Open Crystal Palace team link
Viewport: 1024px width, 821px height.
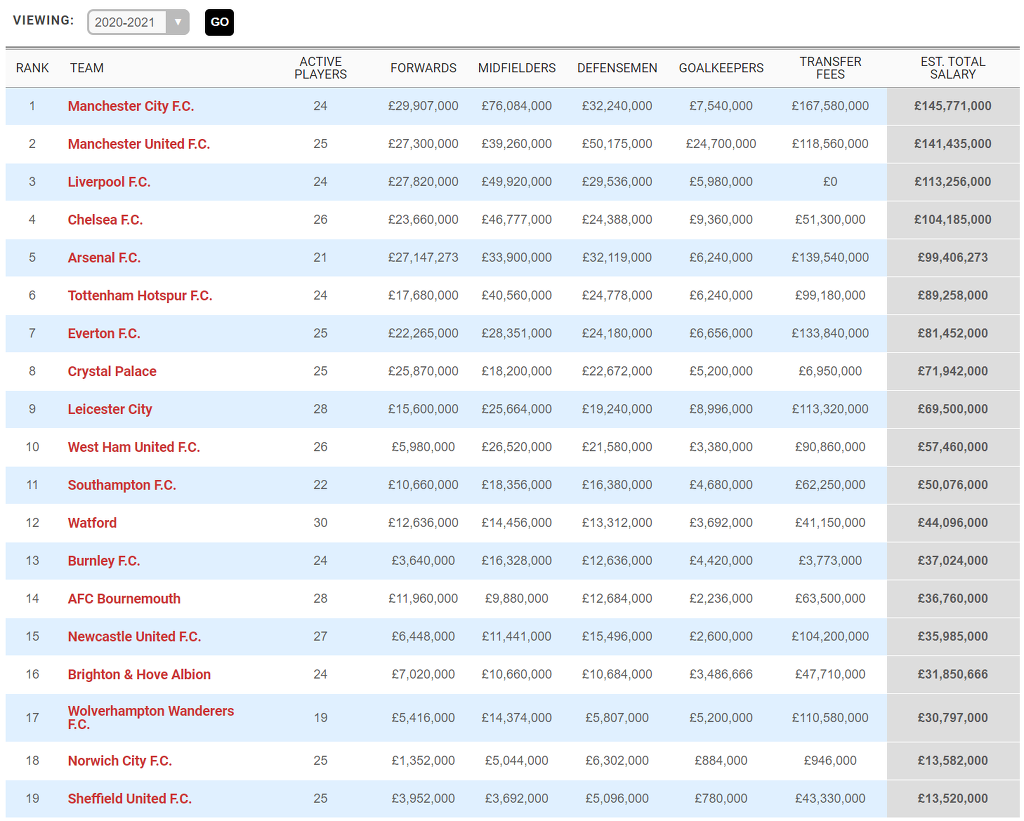(112, 371)
